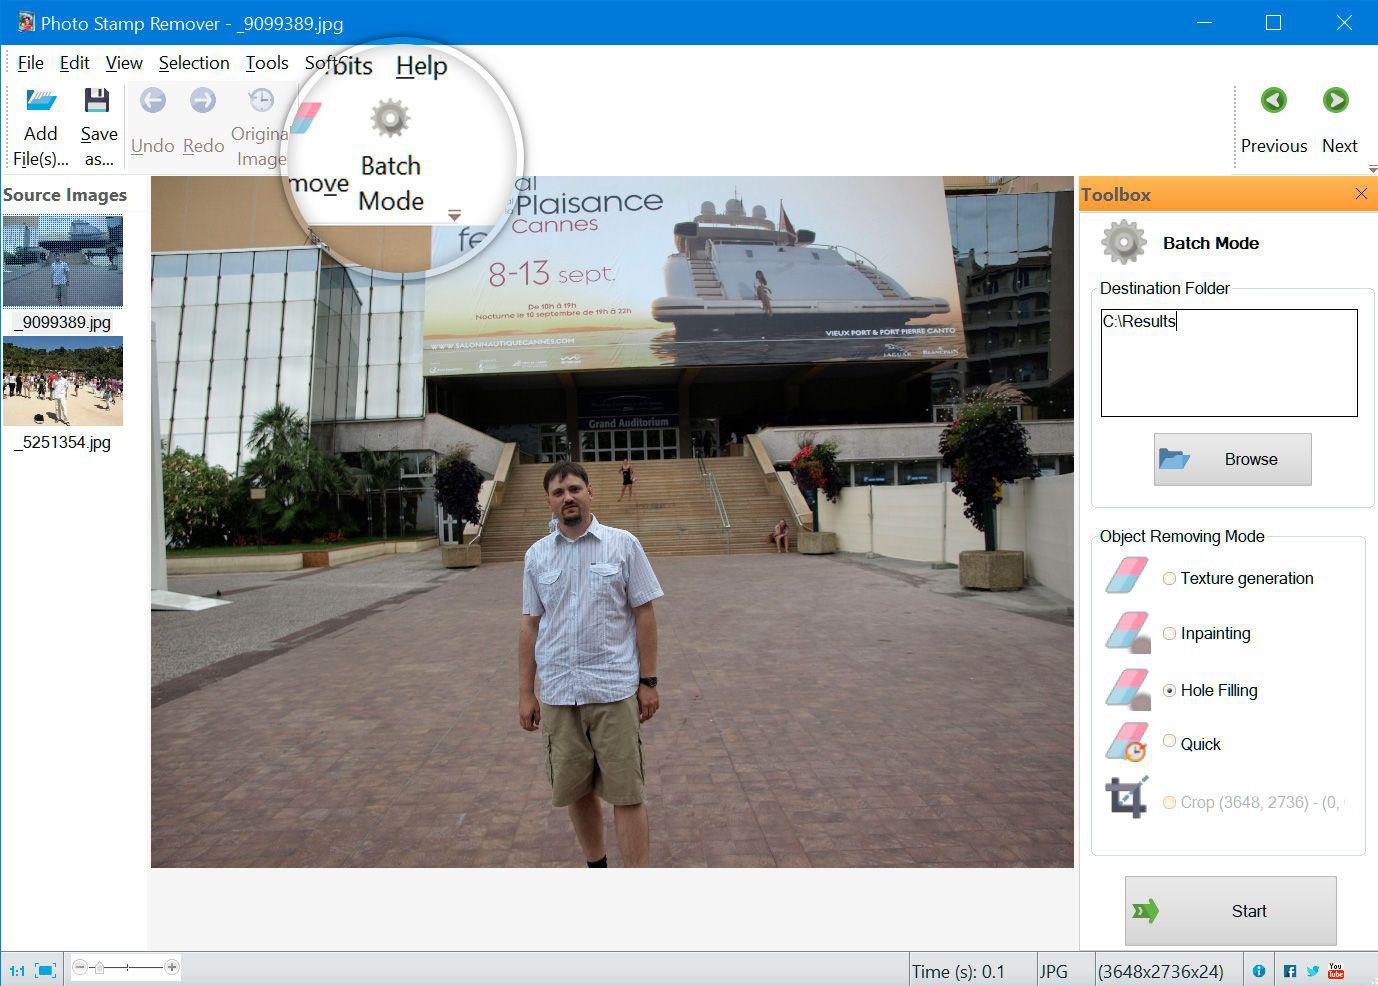Expand the toolbar overflow arrow below Next

1372,169
